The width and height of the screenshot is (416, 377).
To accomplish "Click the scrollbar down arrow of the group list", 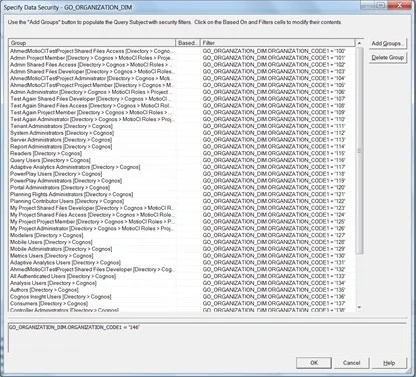I will pos(359,307).
